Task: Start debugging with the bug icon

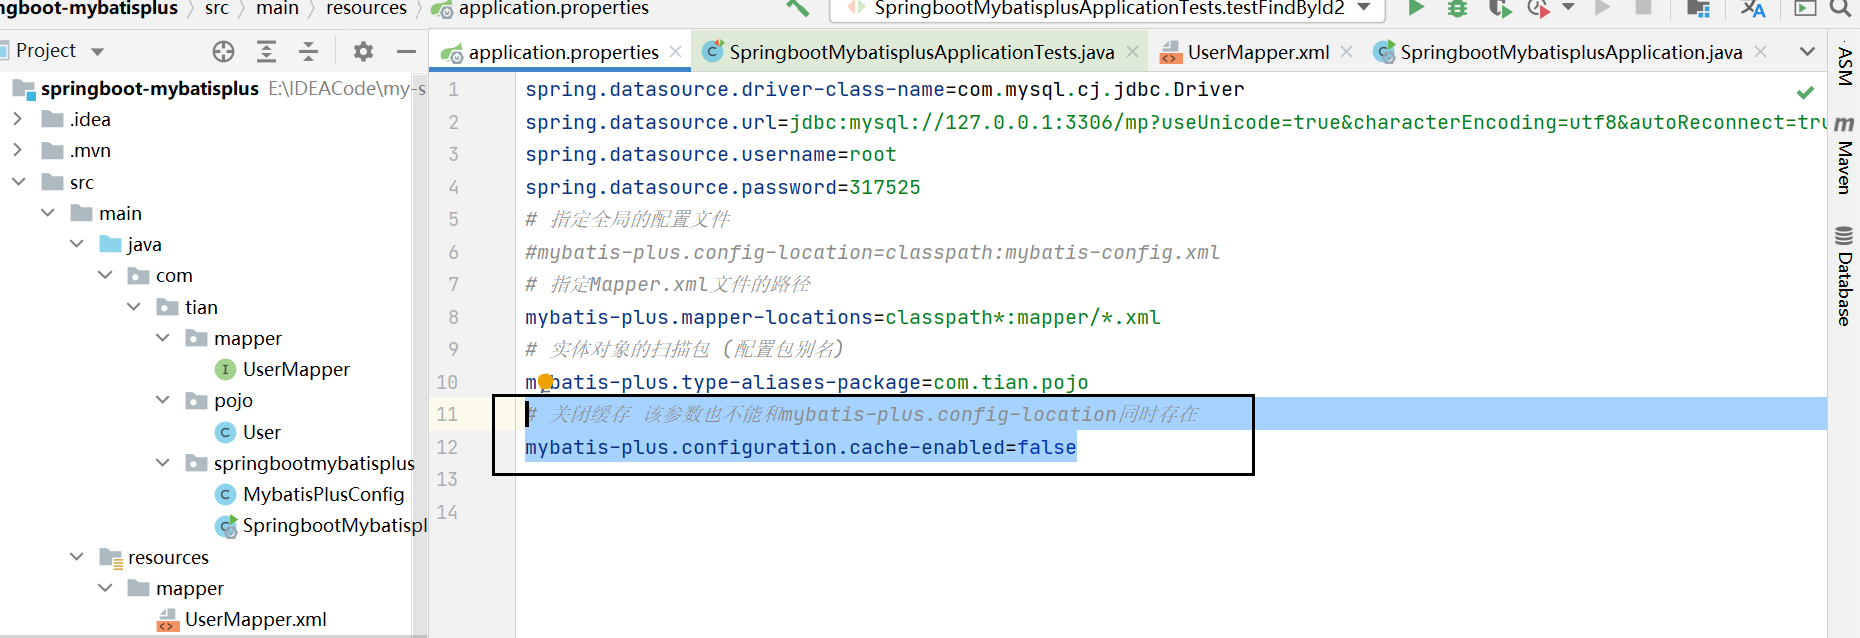Action: click(1458, 8)
